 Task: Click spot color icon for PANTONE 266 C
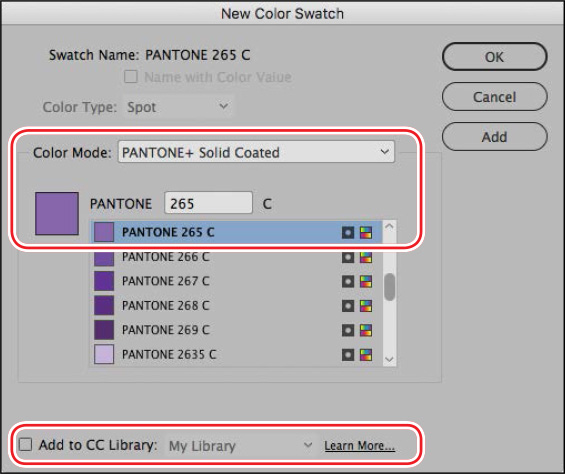(x=348, y=257)
